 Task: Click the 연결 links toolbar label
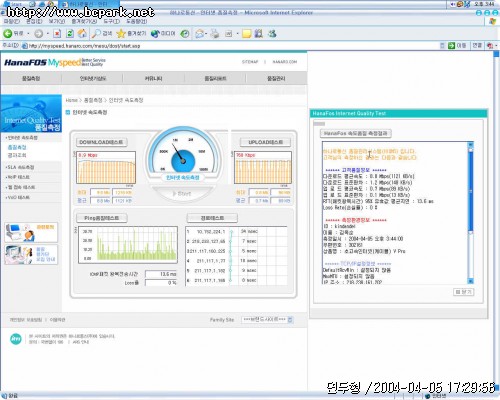tap(477, 46)
